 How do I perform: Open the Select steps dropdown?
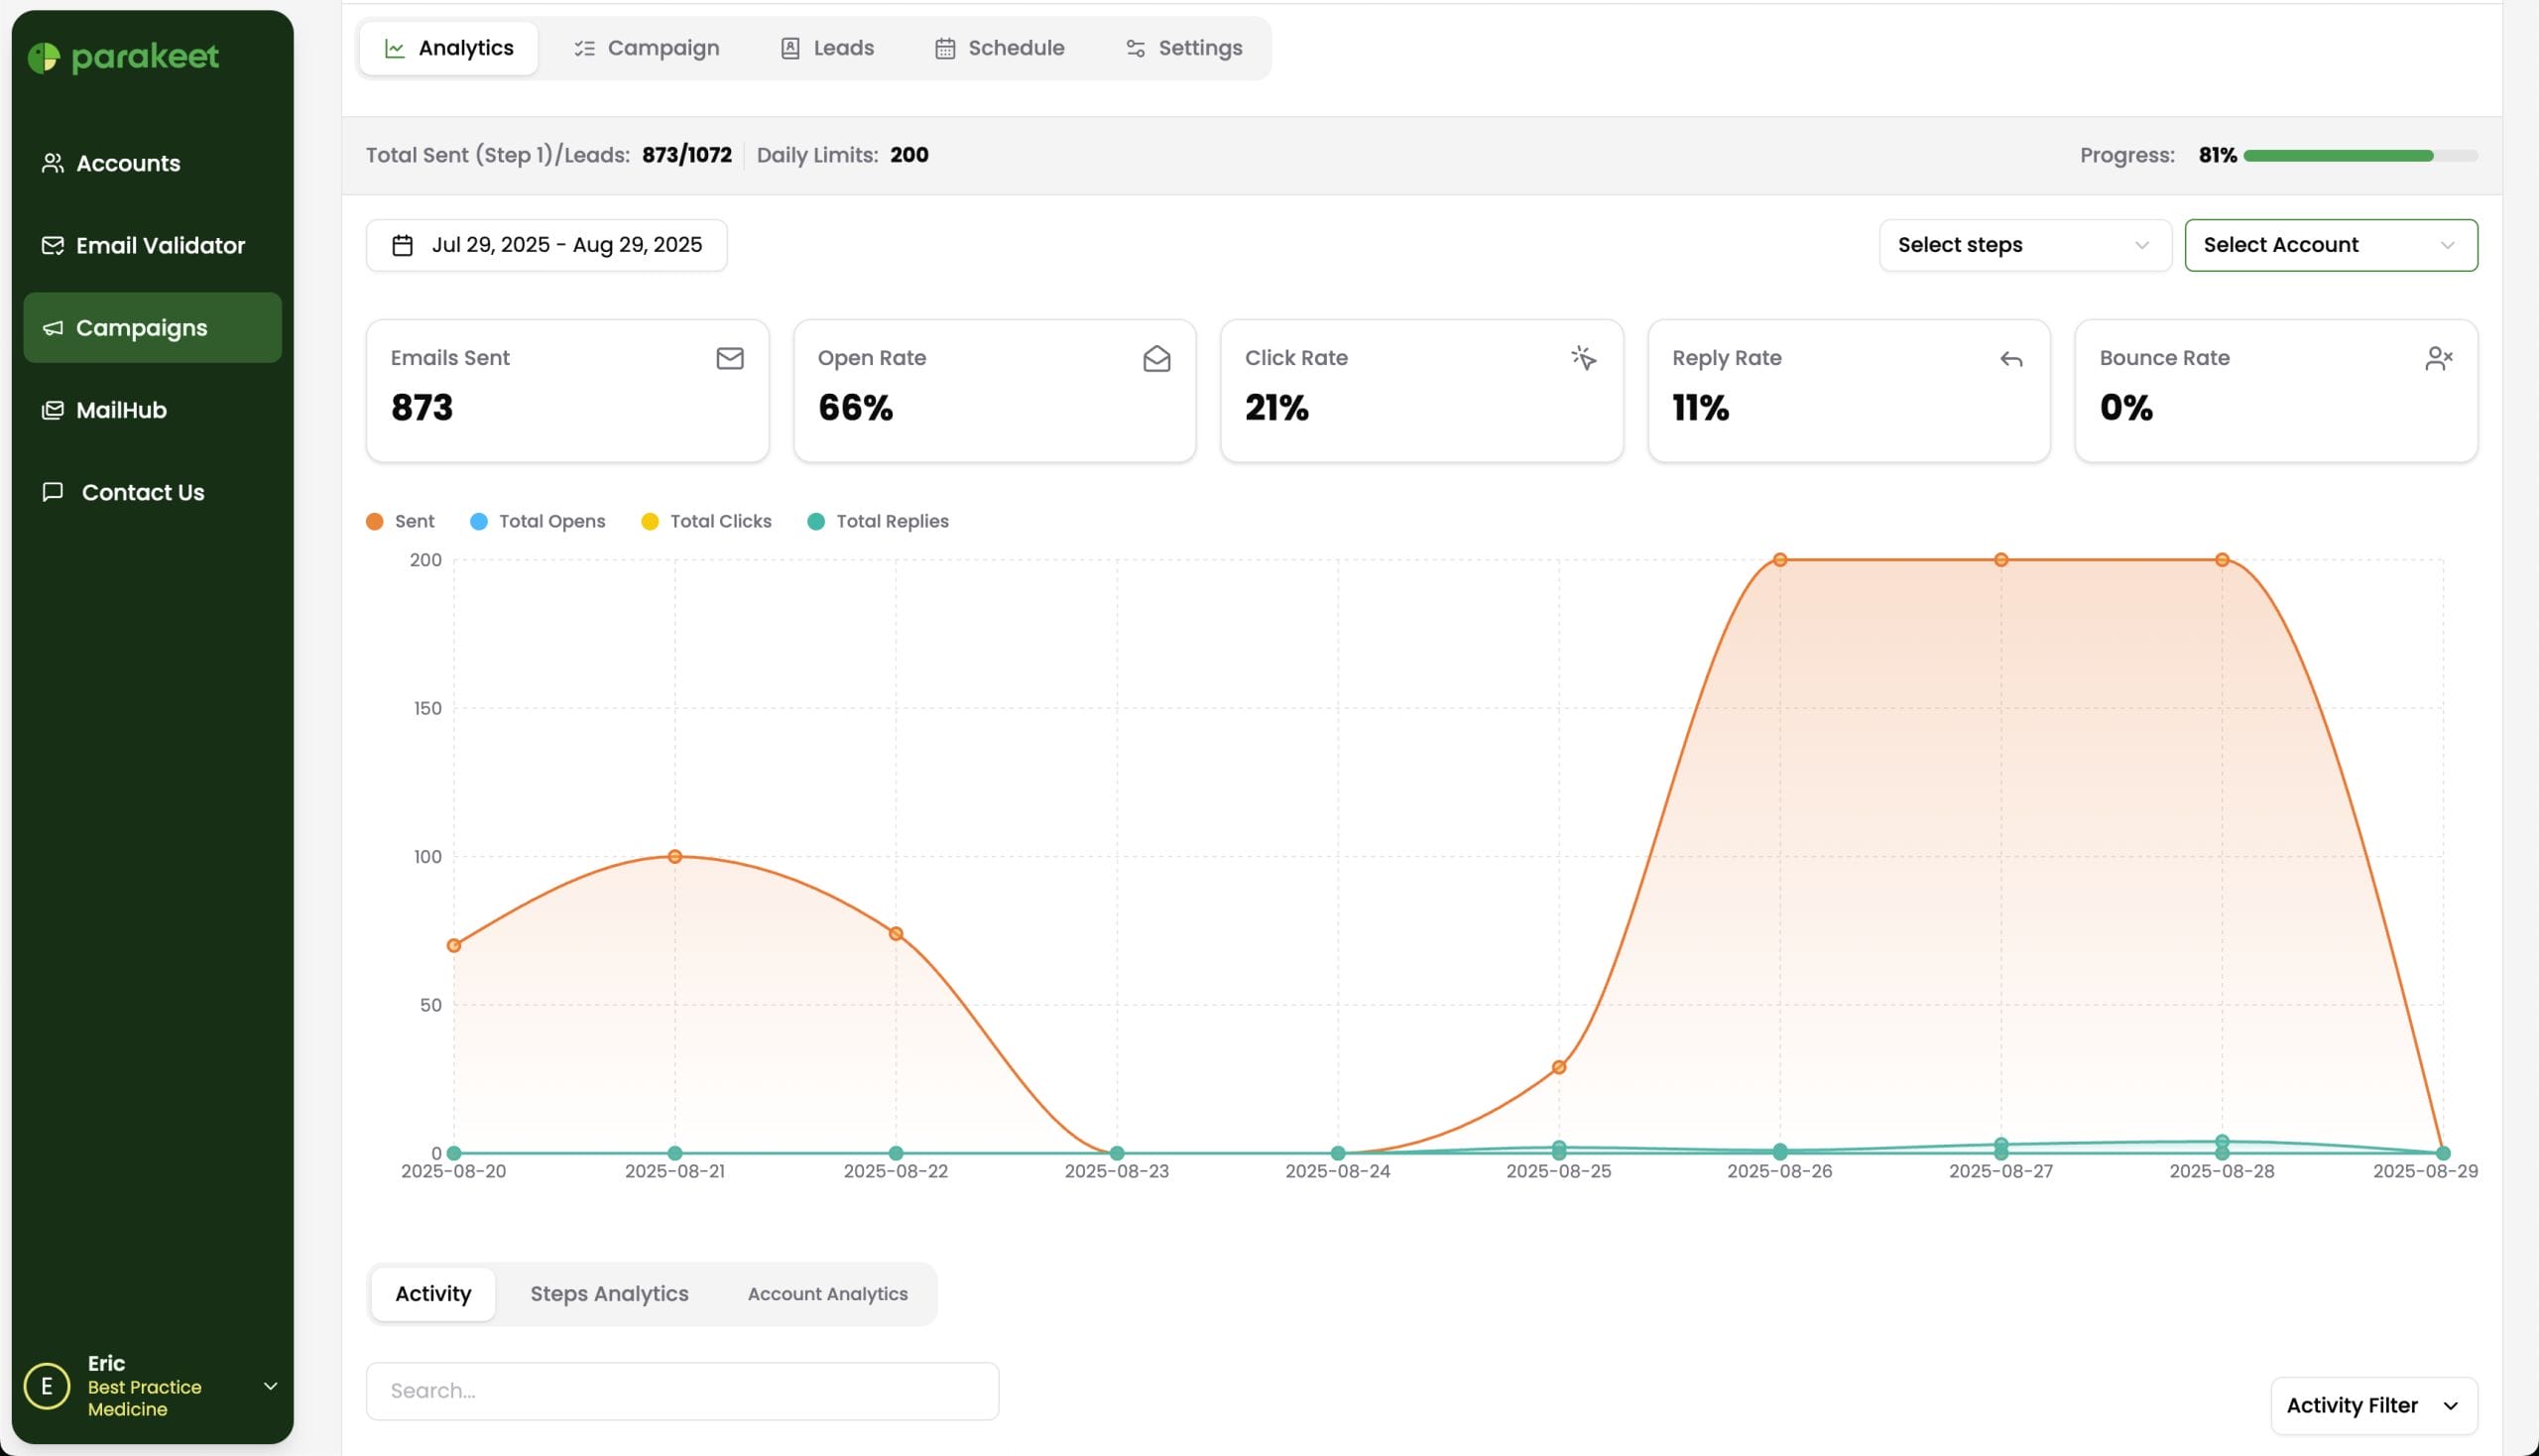pos(2024,245)
